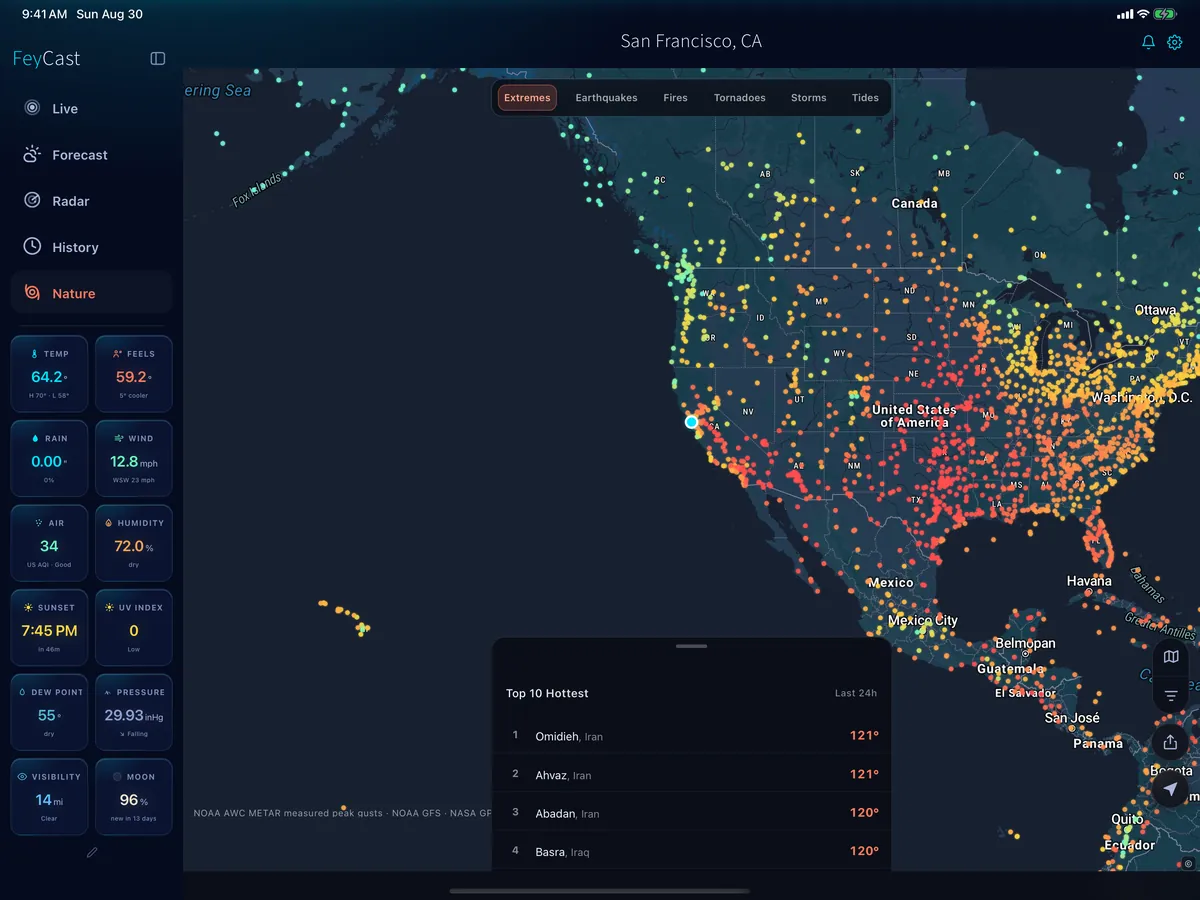
Task: Click the Top 10 Hottest heading
Action: [x=547, y=693]
